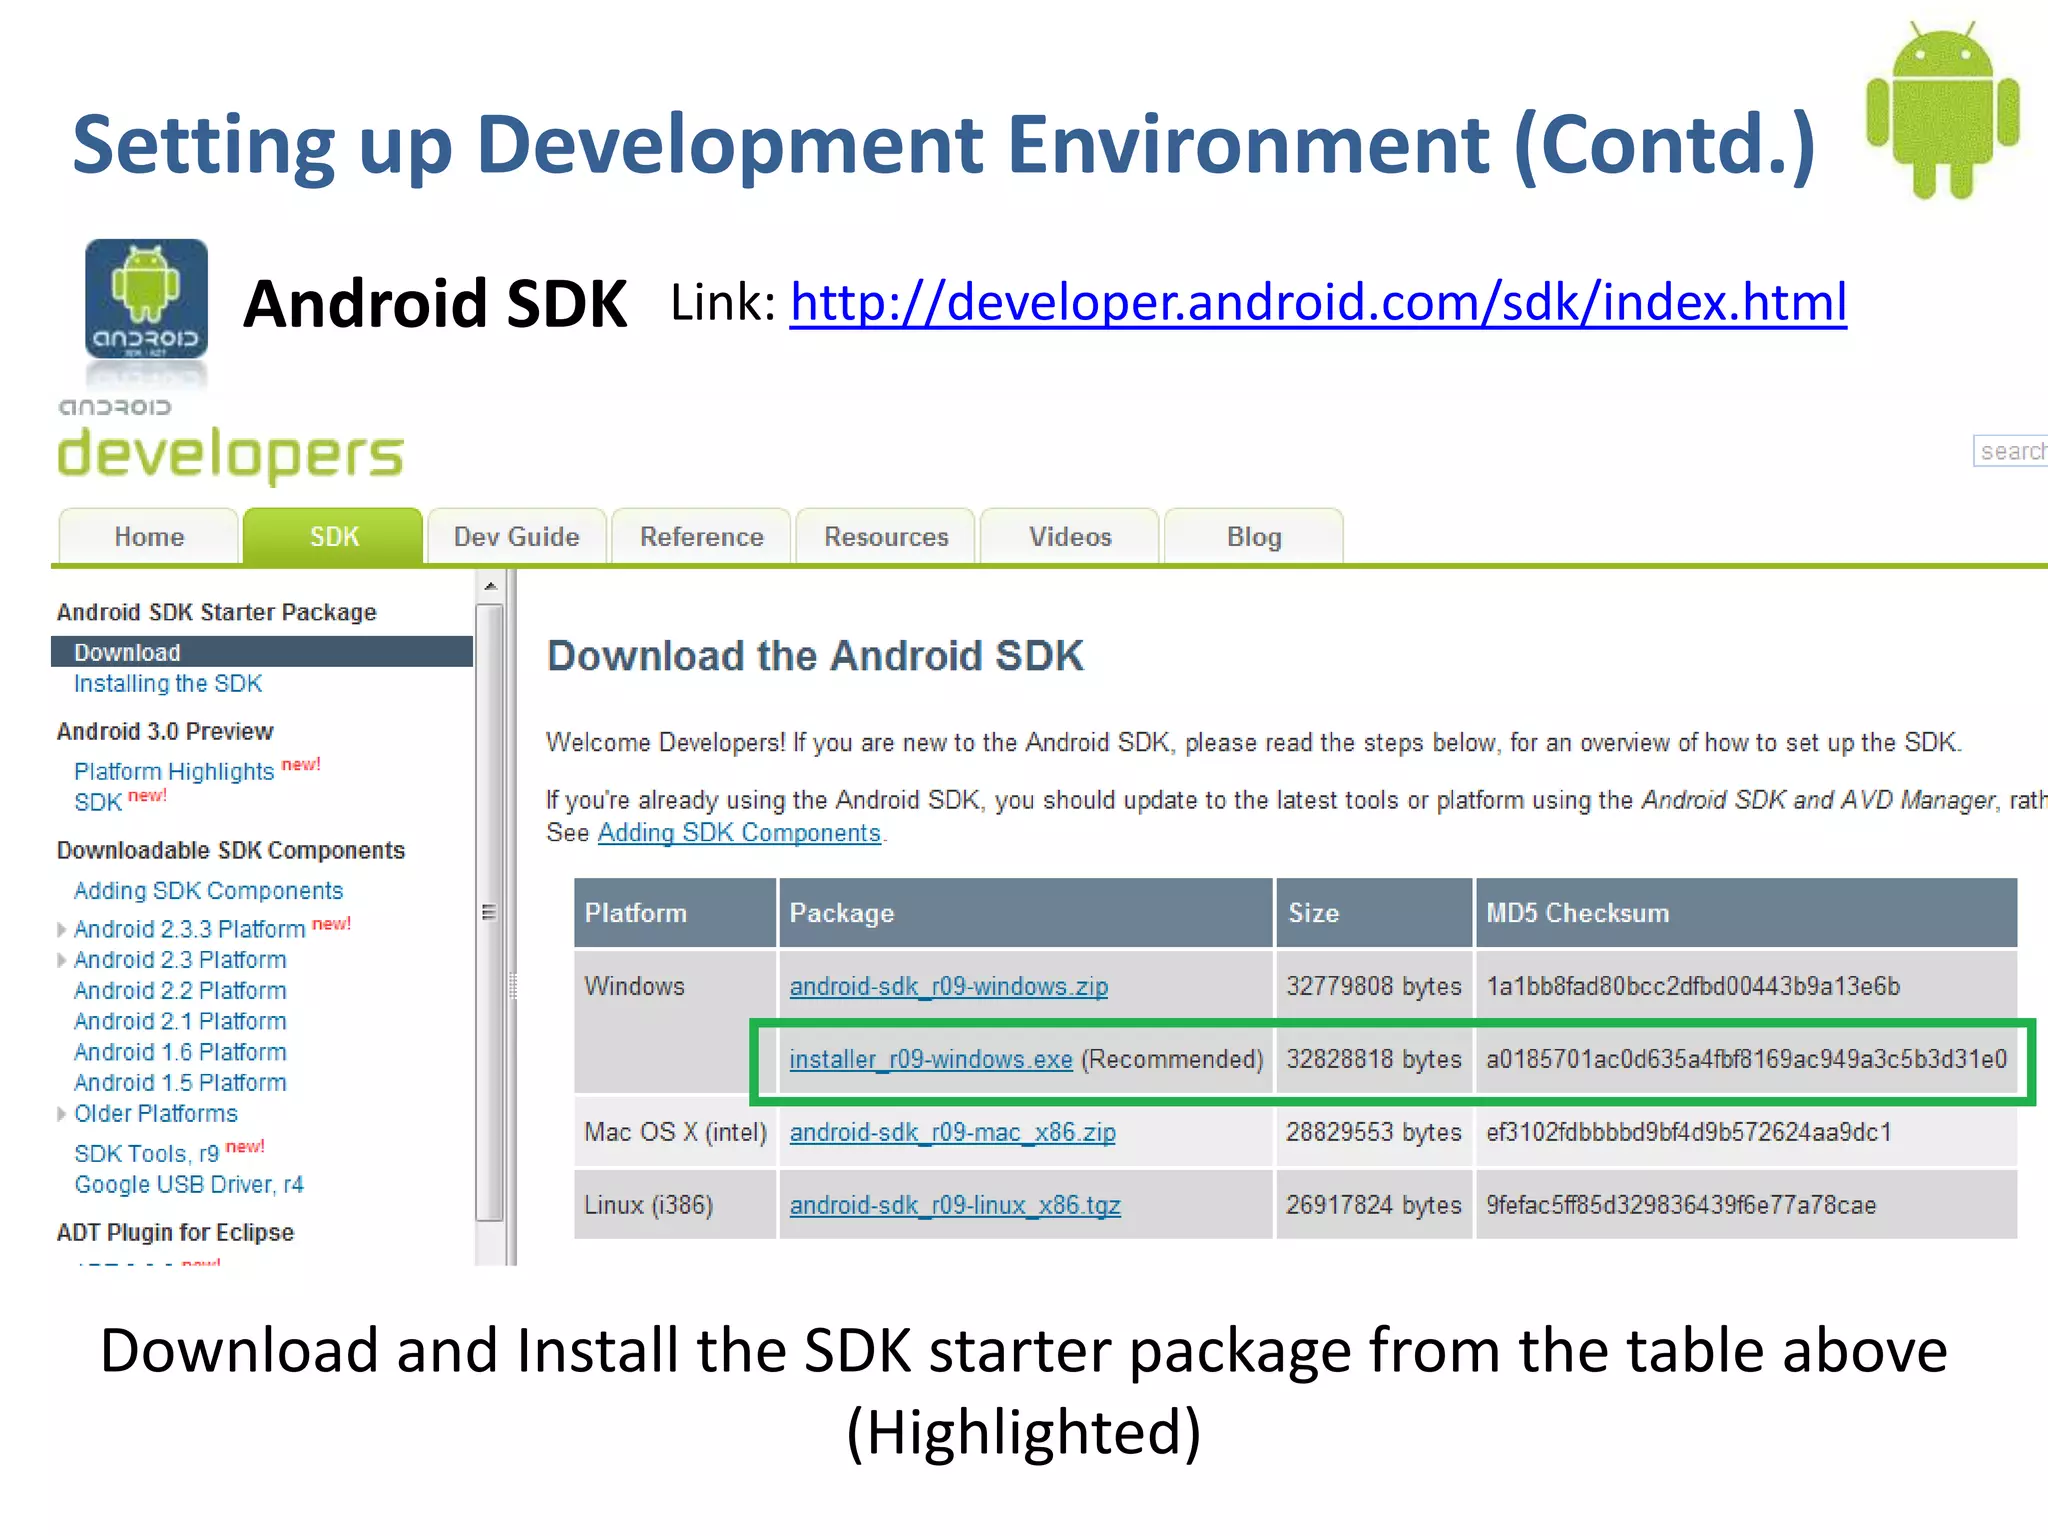
Task: Click the sidebar scrollbar thumb
Action: (x=490, y=912)
